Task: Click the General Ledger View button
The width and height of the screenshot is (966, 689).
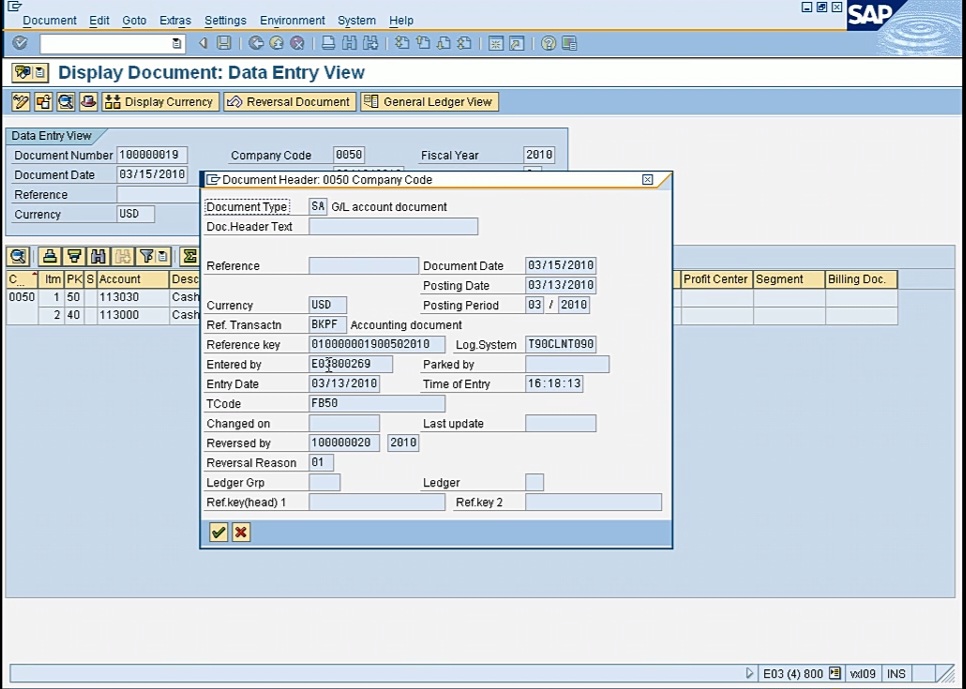Action: pos(429,102)
